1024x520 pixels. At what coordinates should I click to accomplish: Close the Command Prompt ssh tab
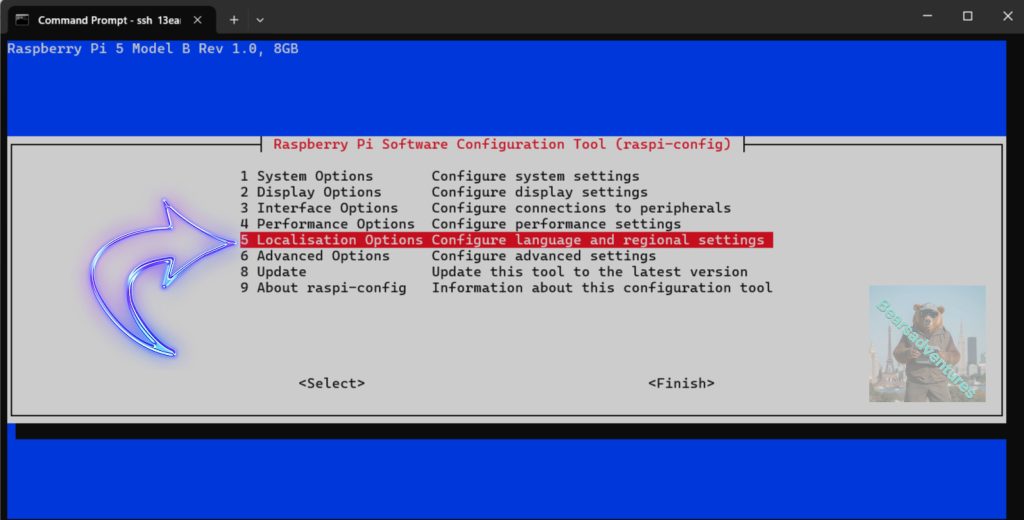(198, 20)
